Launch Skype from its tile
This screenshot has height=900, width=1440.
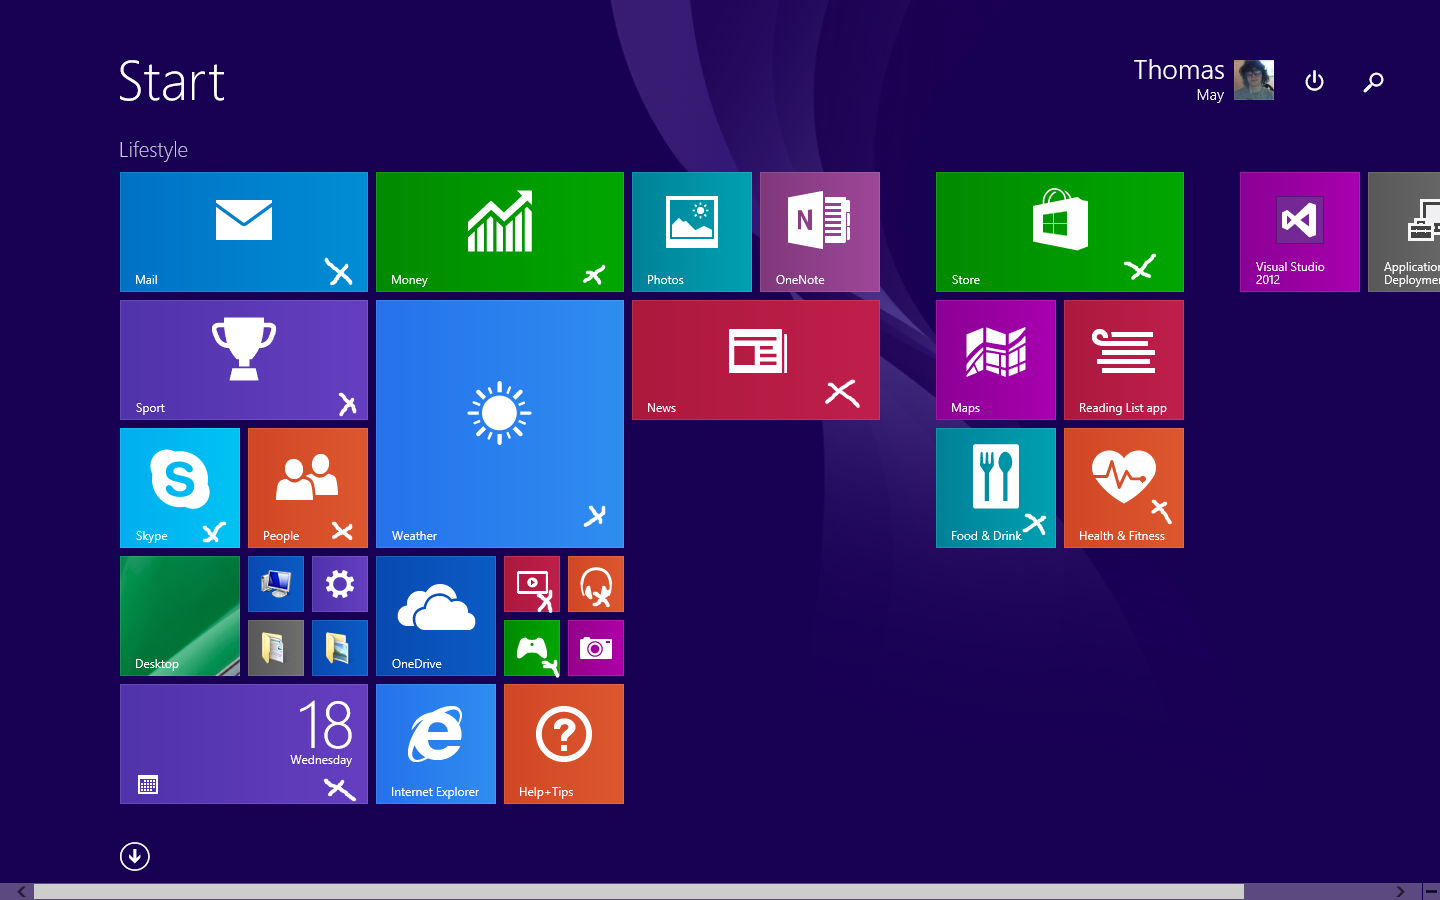point(180,488)
